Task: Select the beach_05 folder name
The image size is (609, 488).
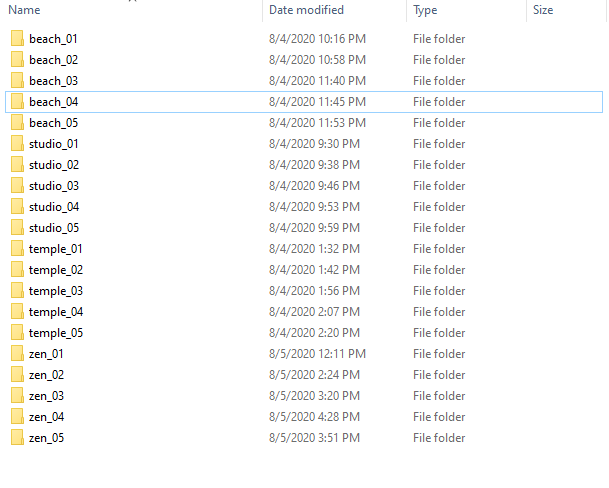Action: click(54, 123)
